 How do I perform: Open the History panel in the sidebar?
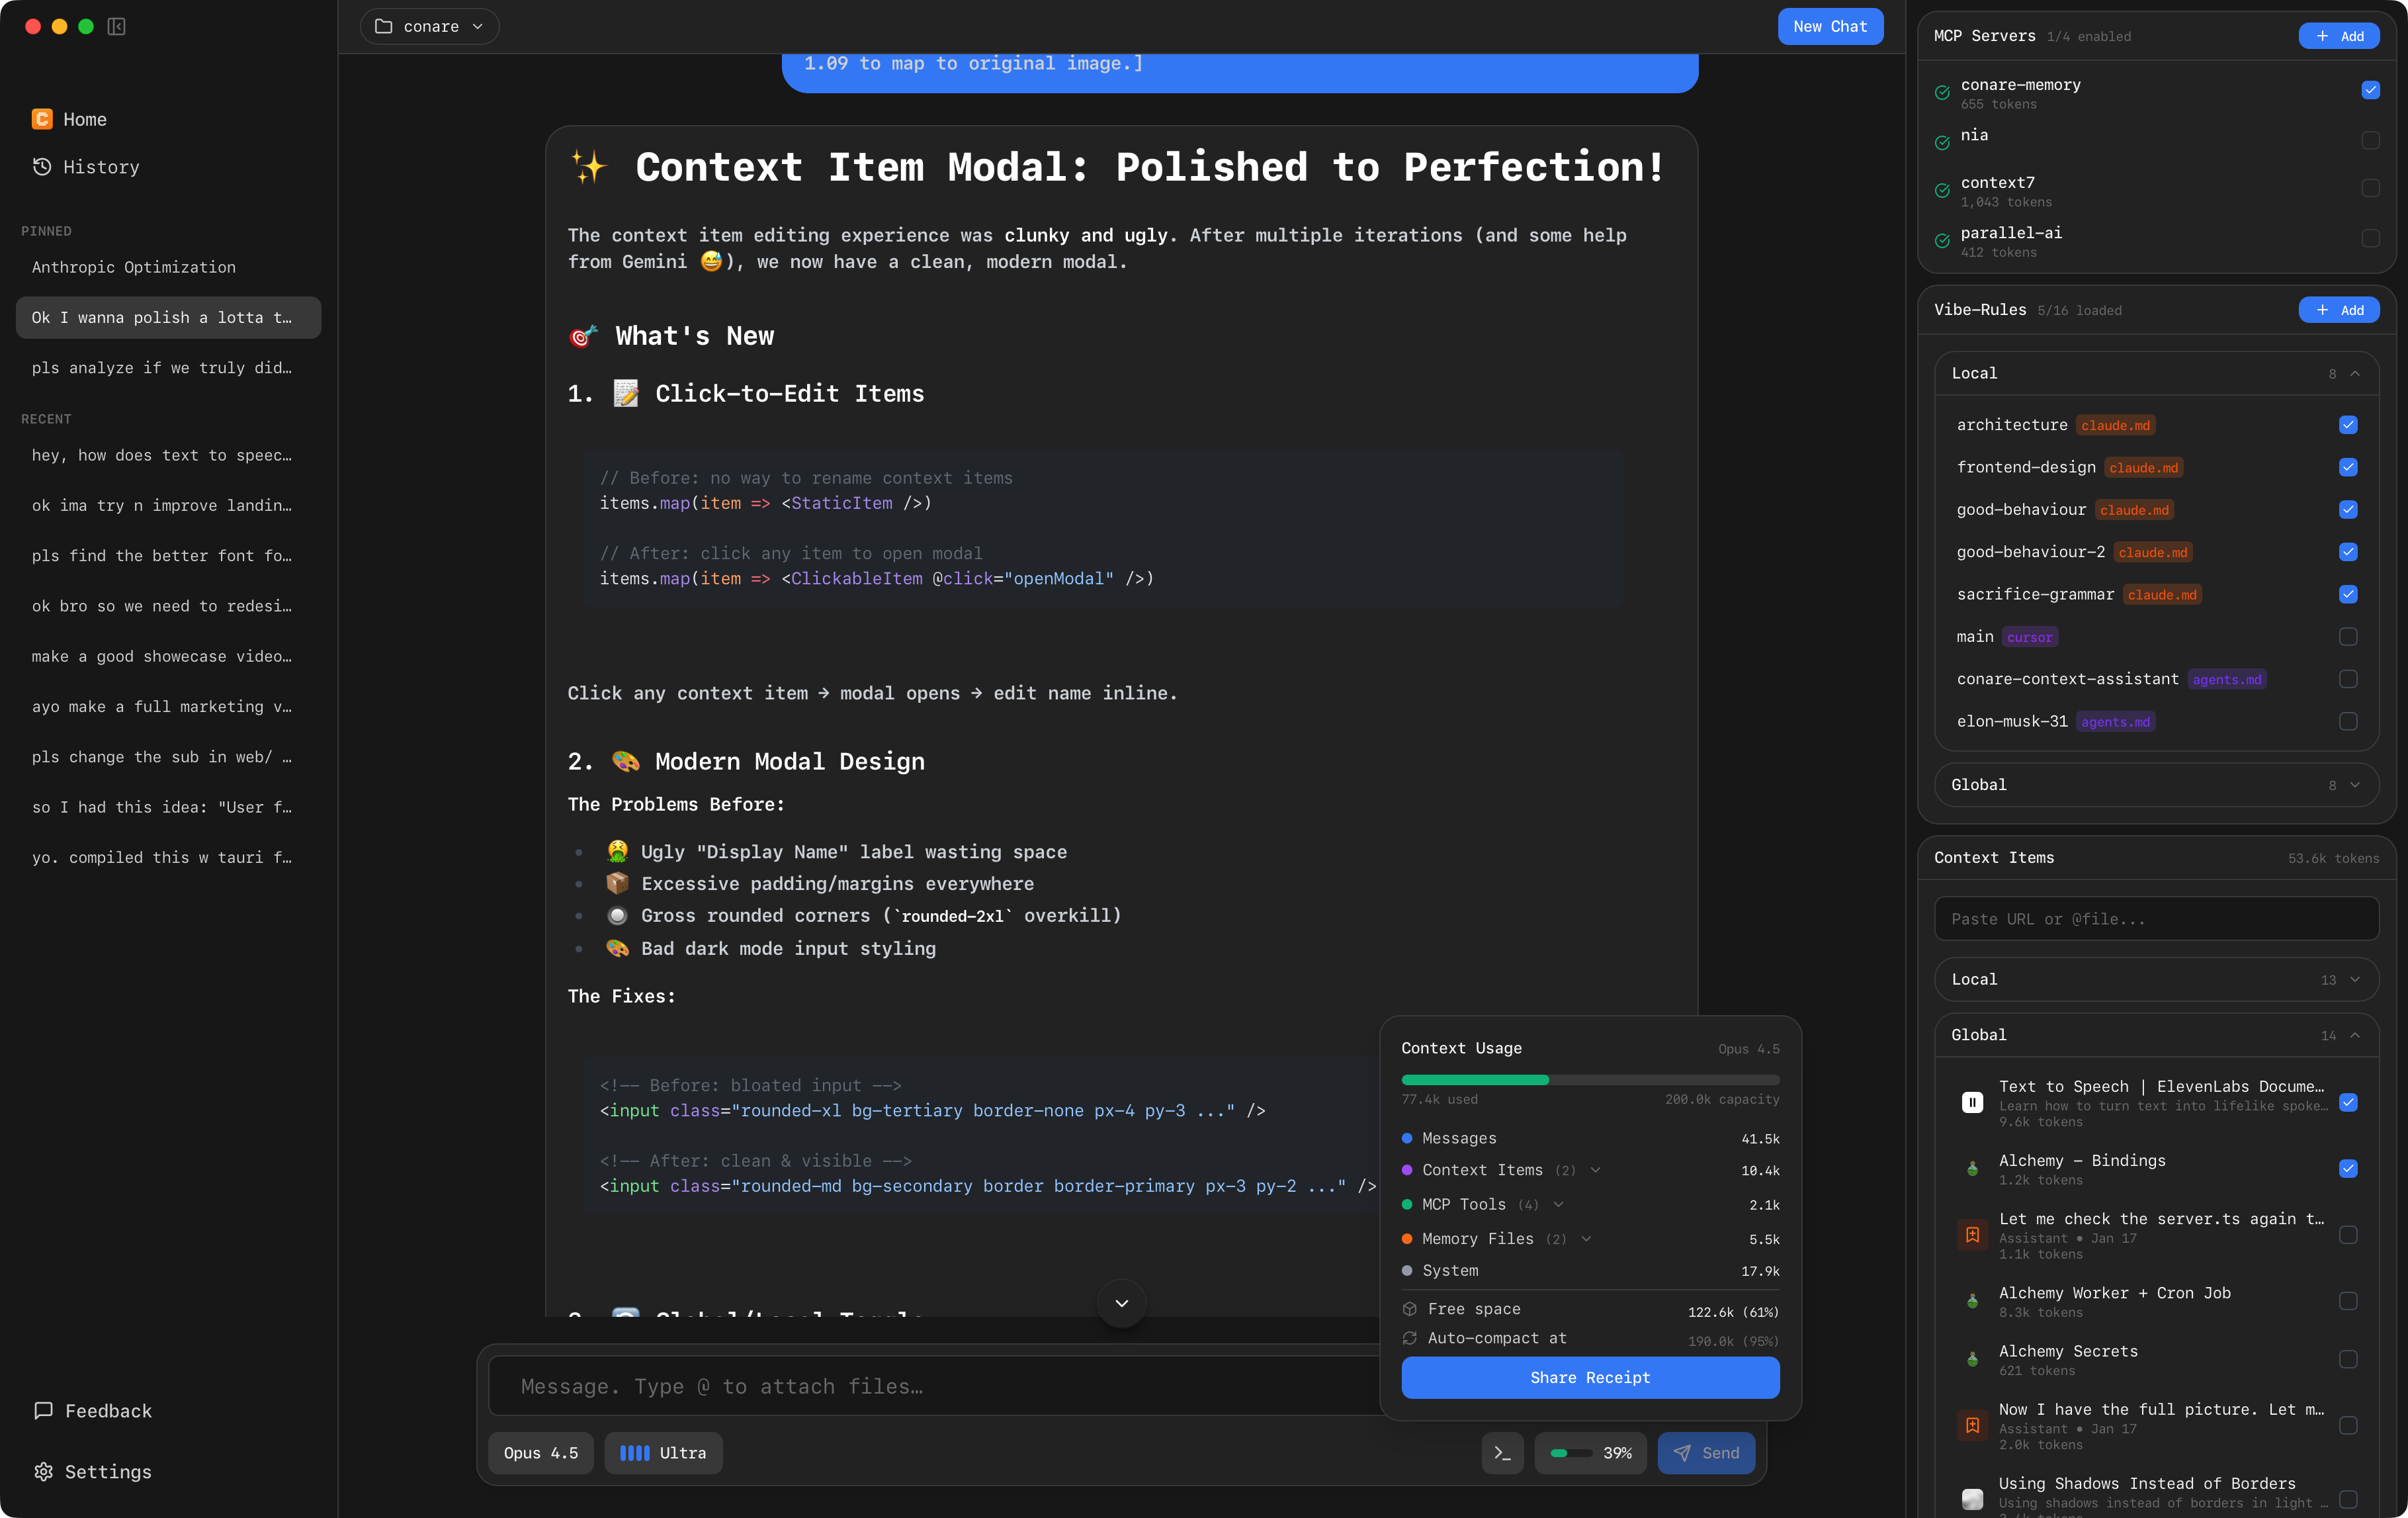100,167
